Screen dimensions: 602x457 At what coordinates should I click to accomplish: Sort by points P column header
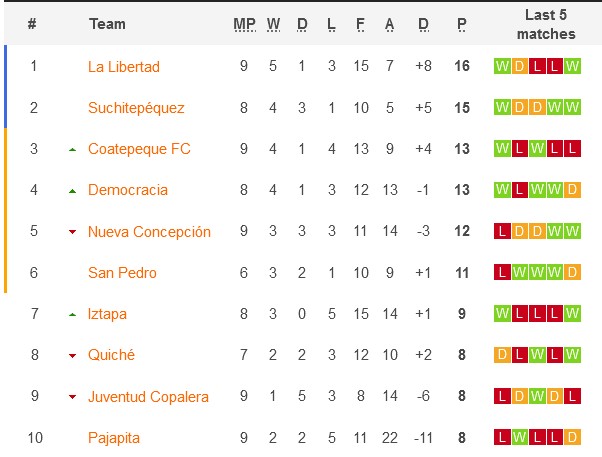[461, 24]
